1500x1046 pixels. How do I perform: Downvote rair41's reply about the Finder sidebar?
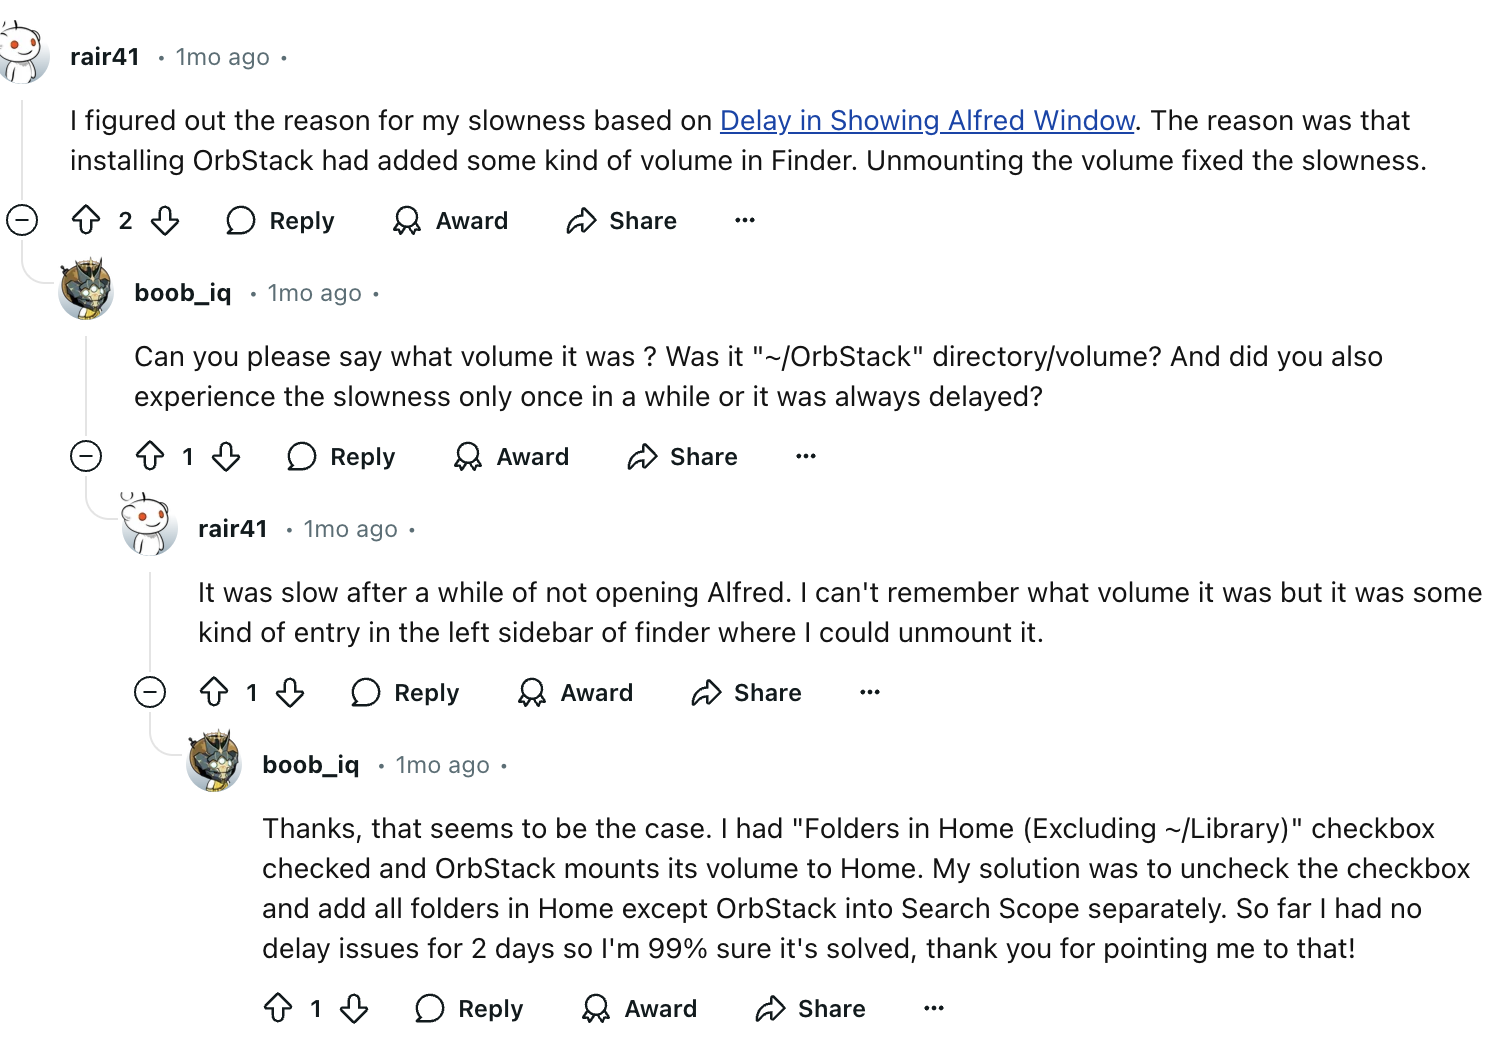pos(290,692)
